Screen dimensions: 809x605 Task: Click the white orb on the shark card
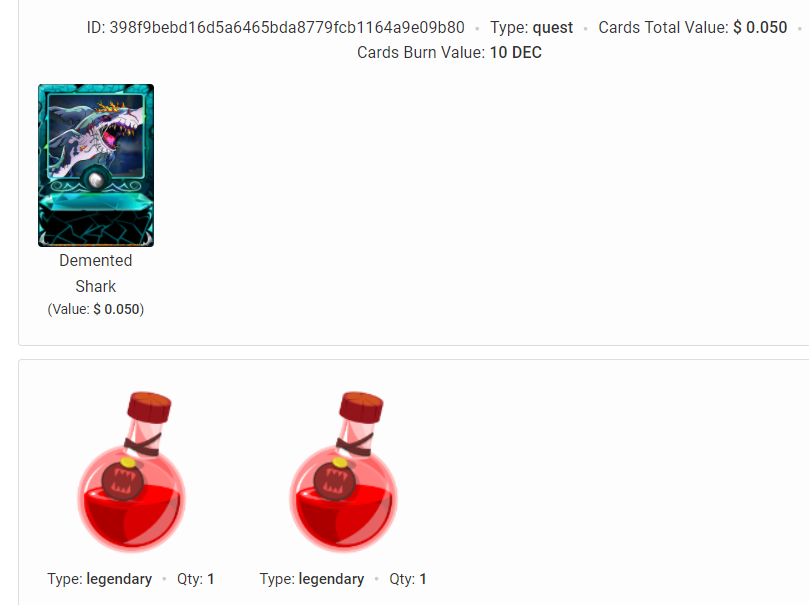pyautogui.click(x=96, y=180)
